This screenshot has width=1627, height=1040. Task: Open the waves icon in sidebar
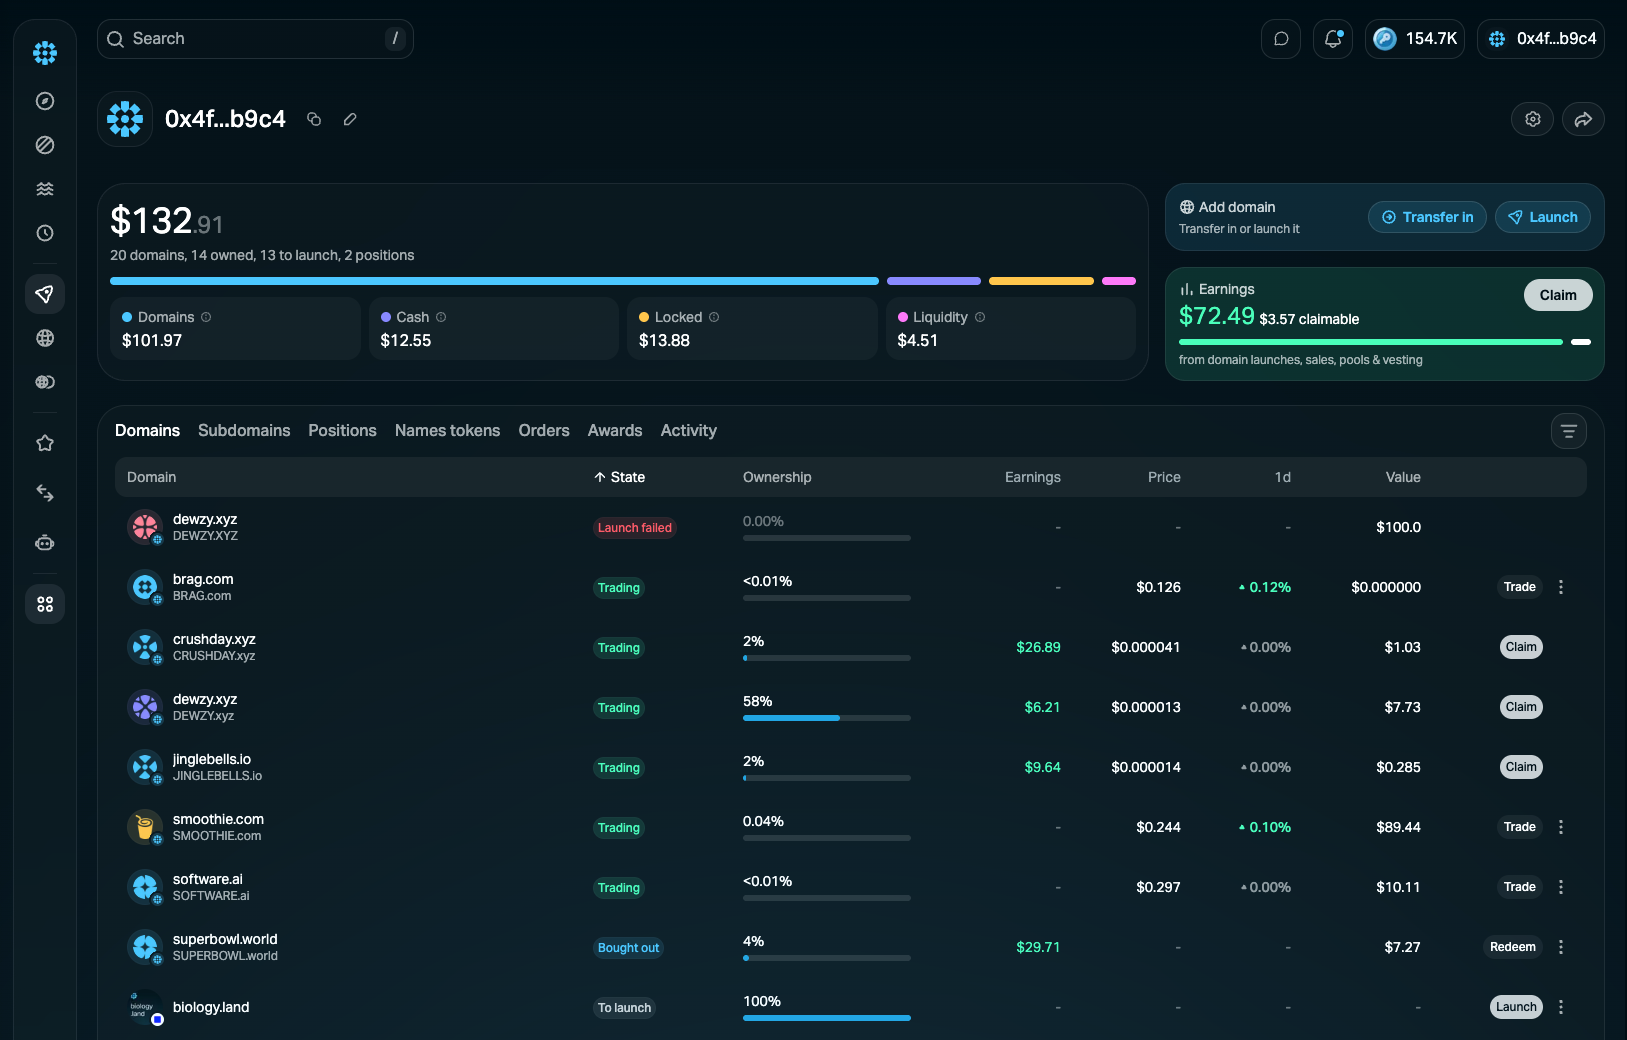[x=45, y=189]
